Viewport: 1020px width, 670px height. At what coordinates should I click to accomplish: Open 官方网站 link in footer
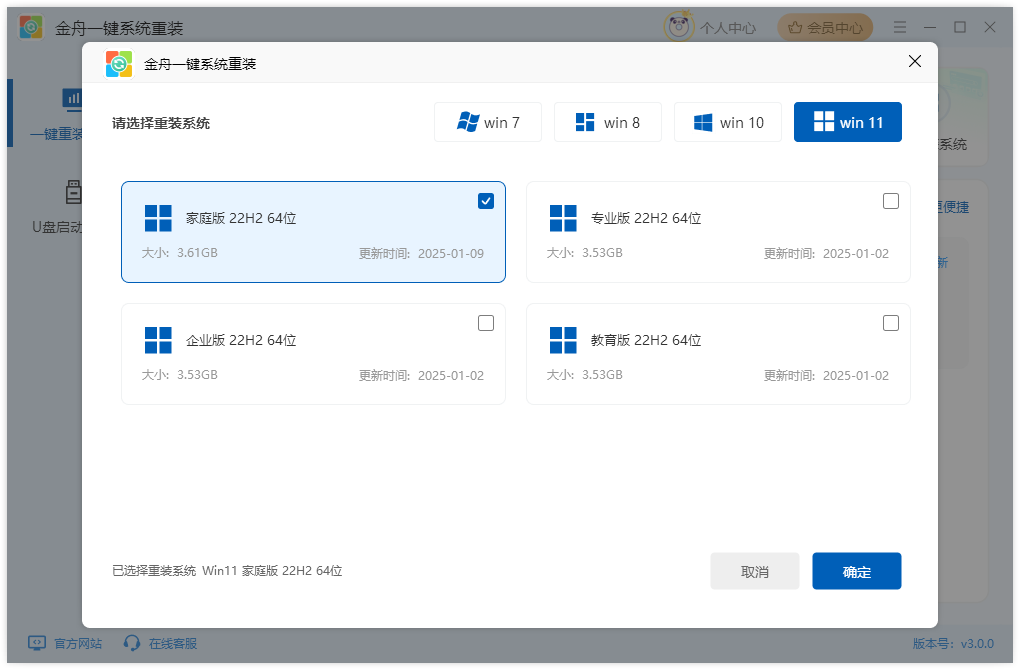tap(78, 643)
